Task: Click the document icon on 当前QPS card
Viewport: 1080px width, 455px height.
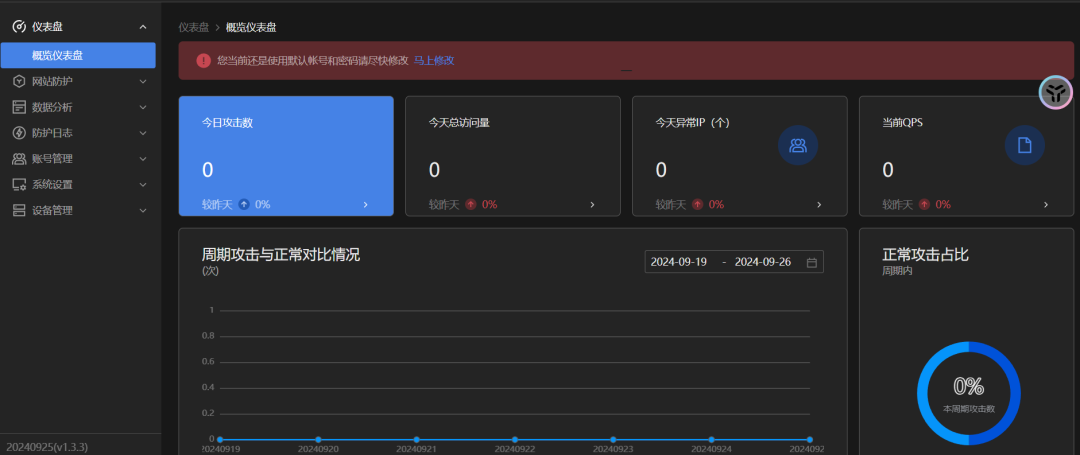Action: 1024,146
